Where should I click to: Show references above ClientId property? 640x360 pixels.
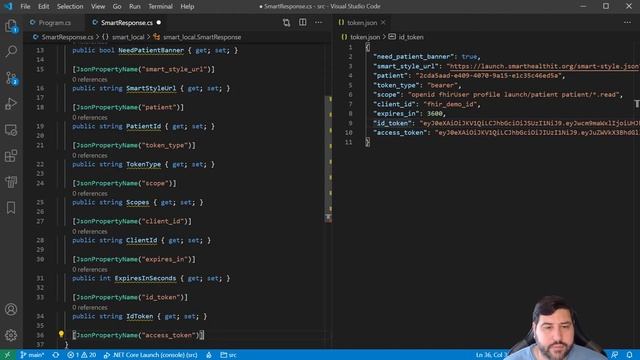[90, 231]
